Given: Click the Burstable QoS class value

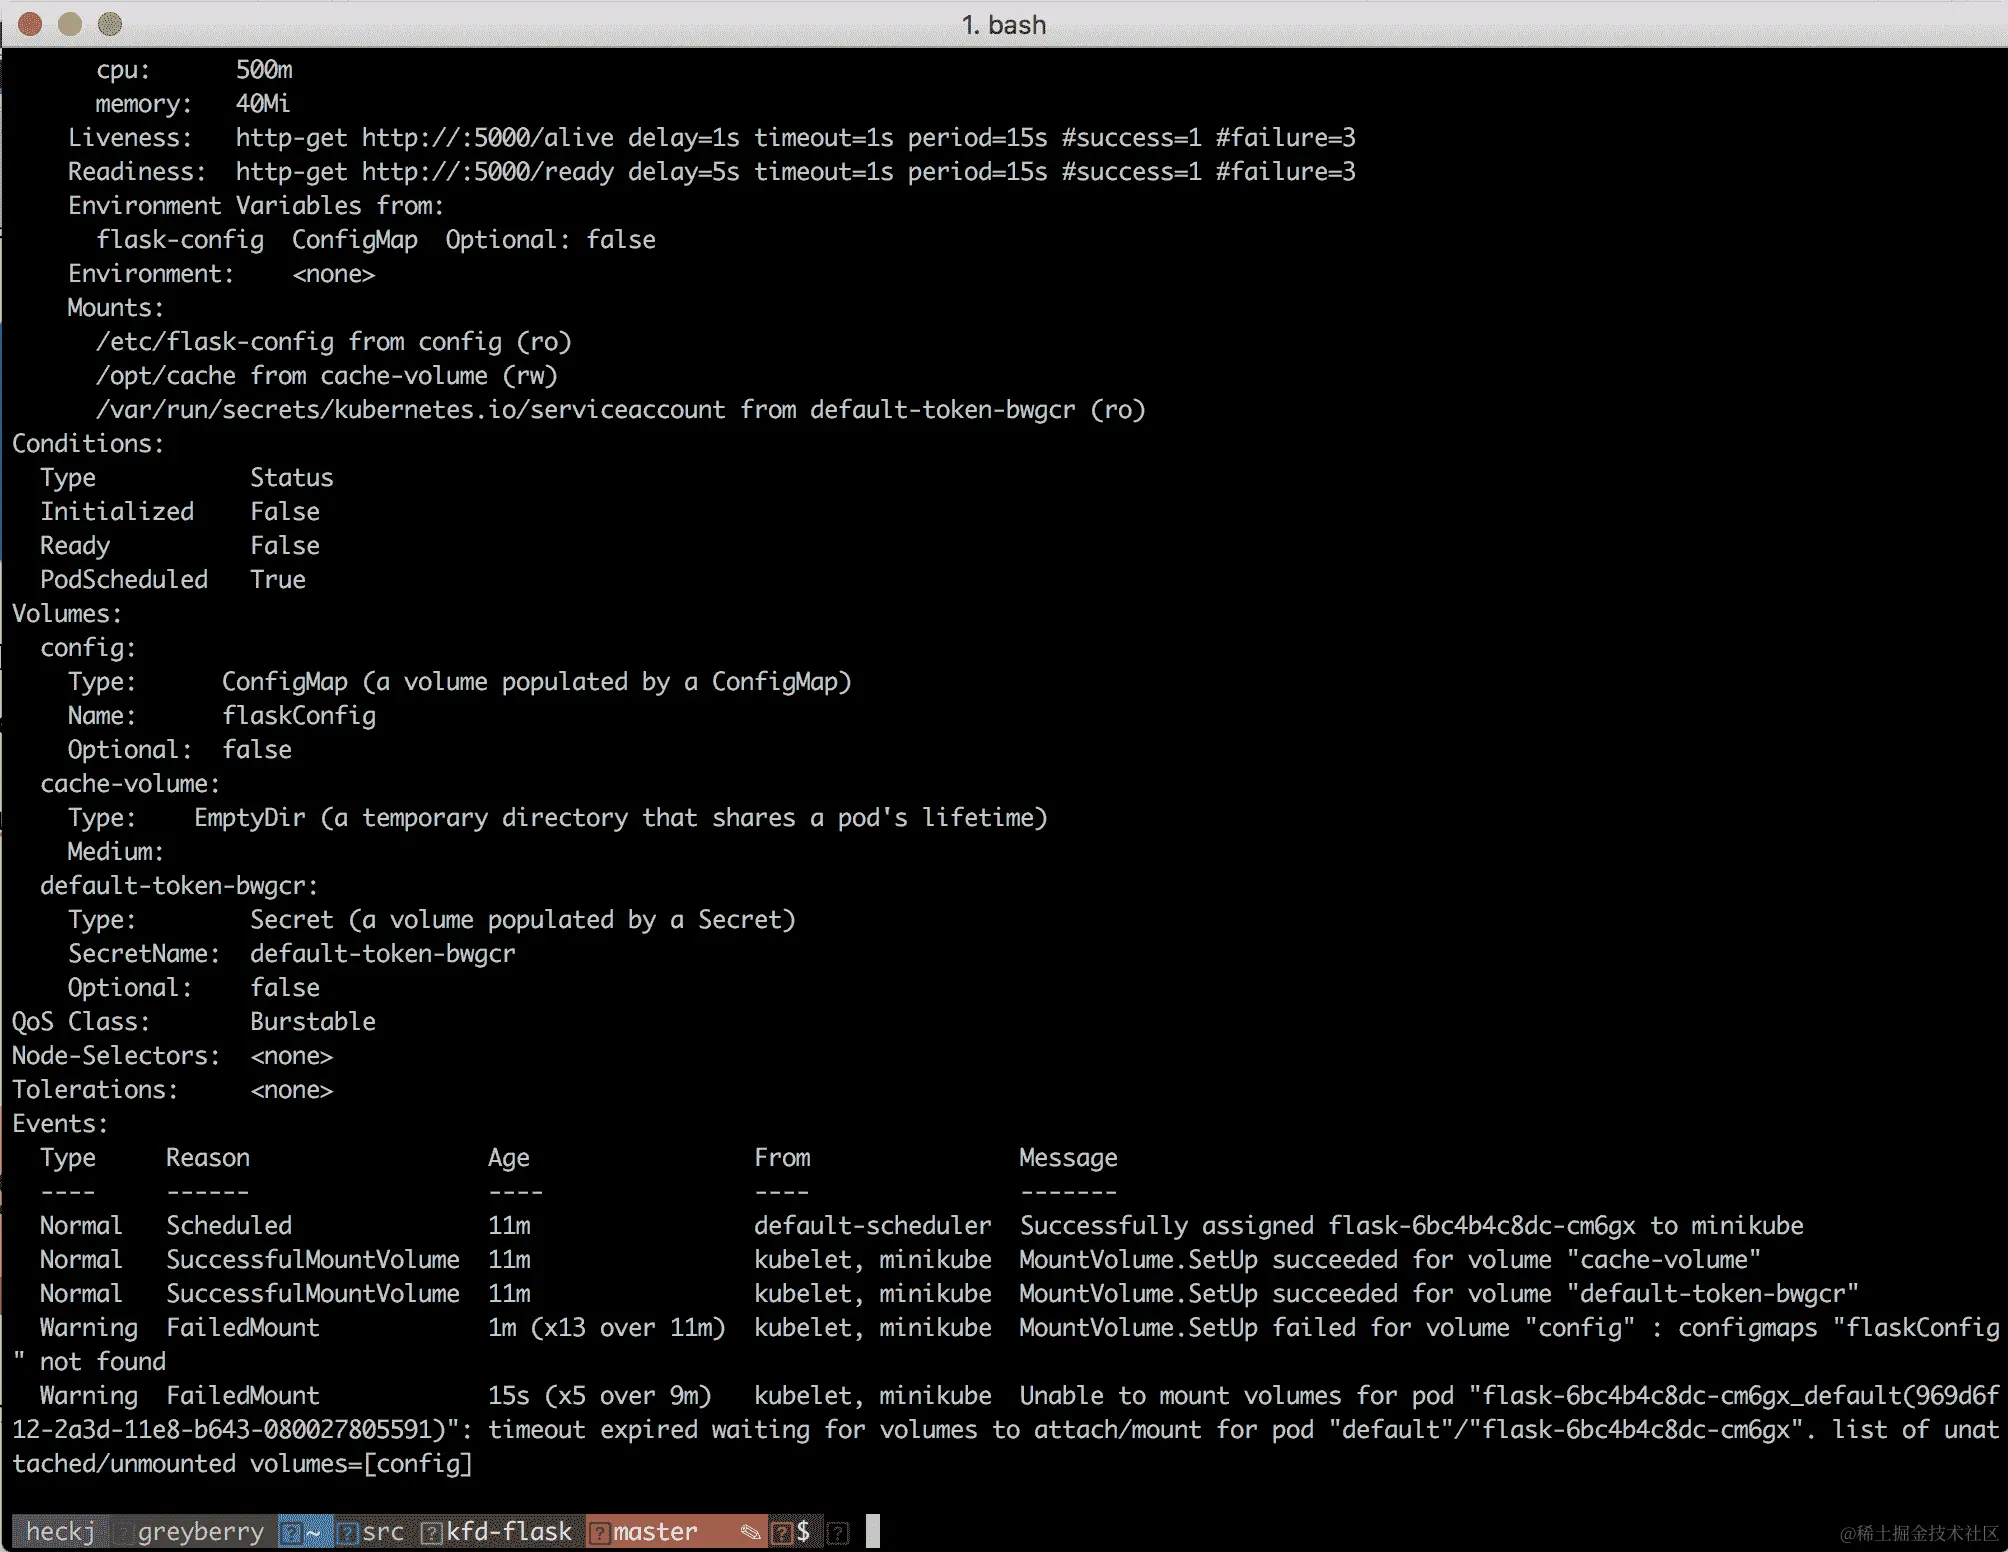Looking at the screenshot, I should pos(312,1021).
